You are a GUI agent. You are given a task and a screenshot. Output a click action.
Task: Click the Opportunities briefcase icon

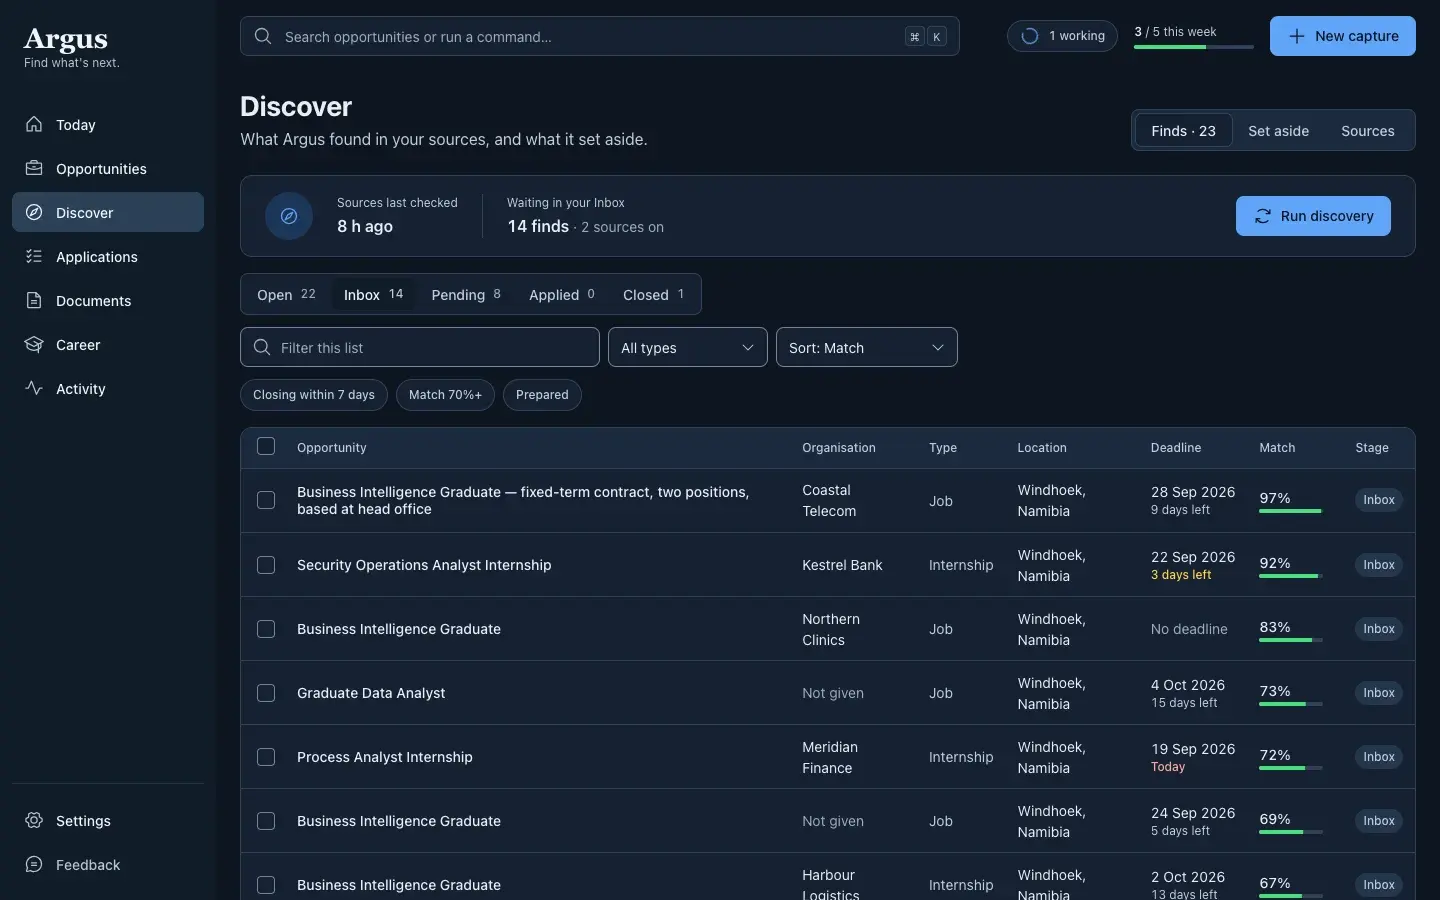coord(34,168)
